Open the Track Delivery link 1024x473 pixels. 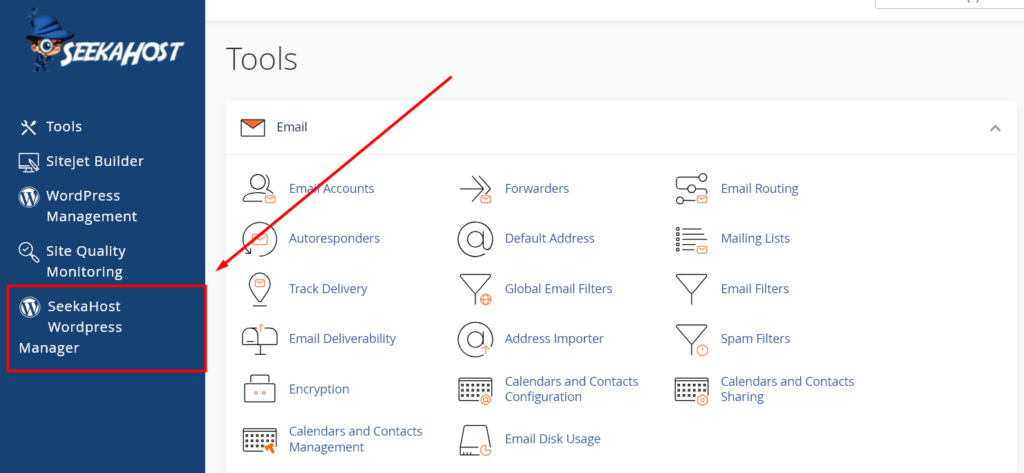(328, 289)
